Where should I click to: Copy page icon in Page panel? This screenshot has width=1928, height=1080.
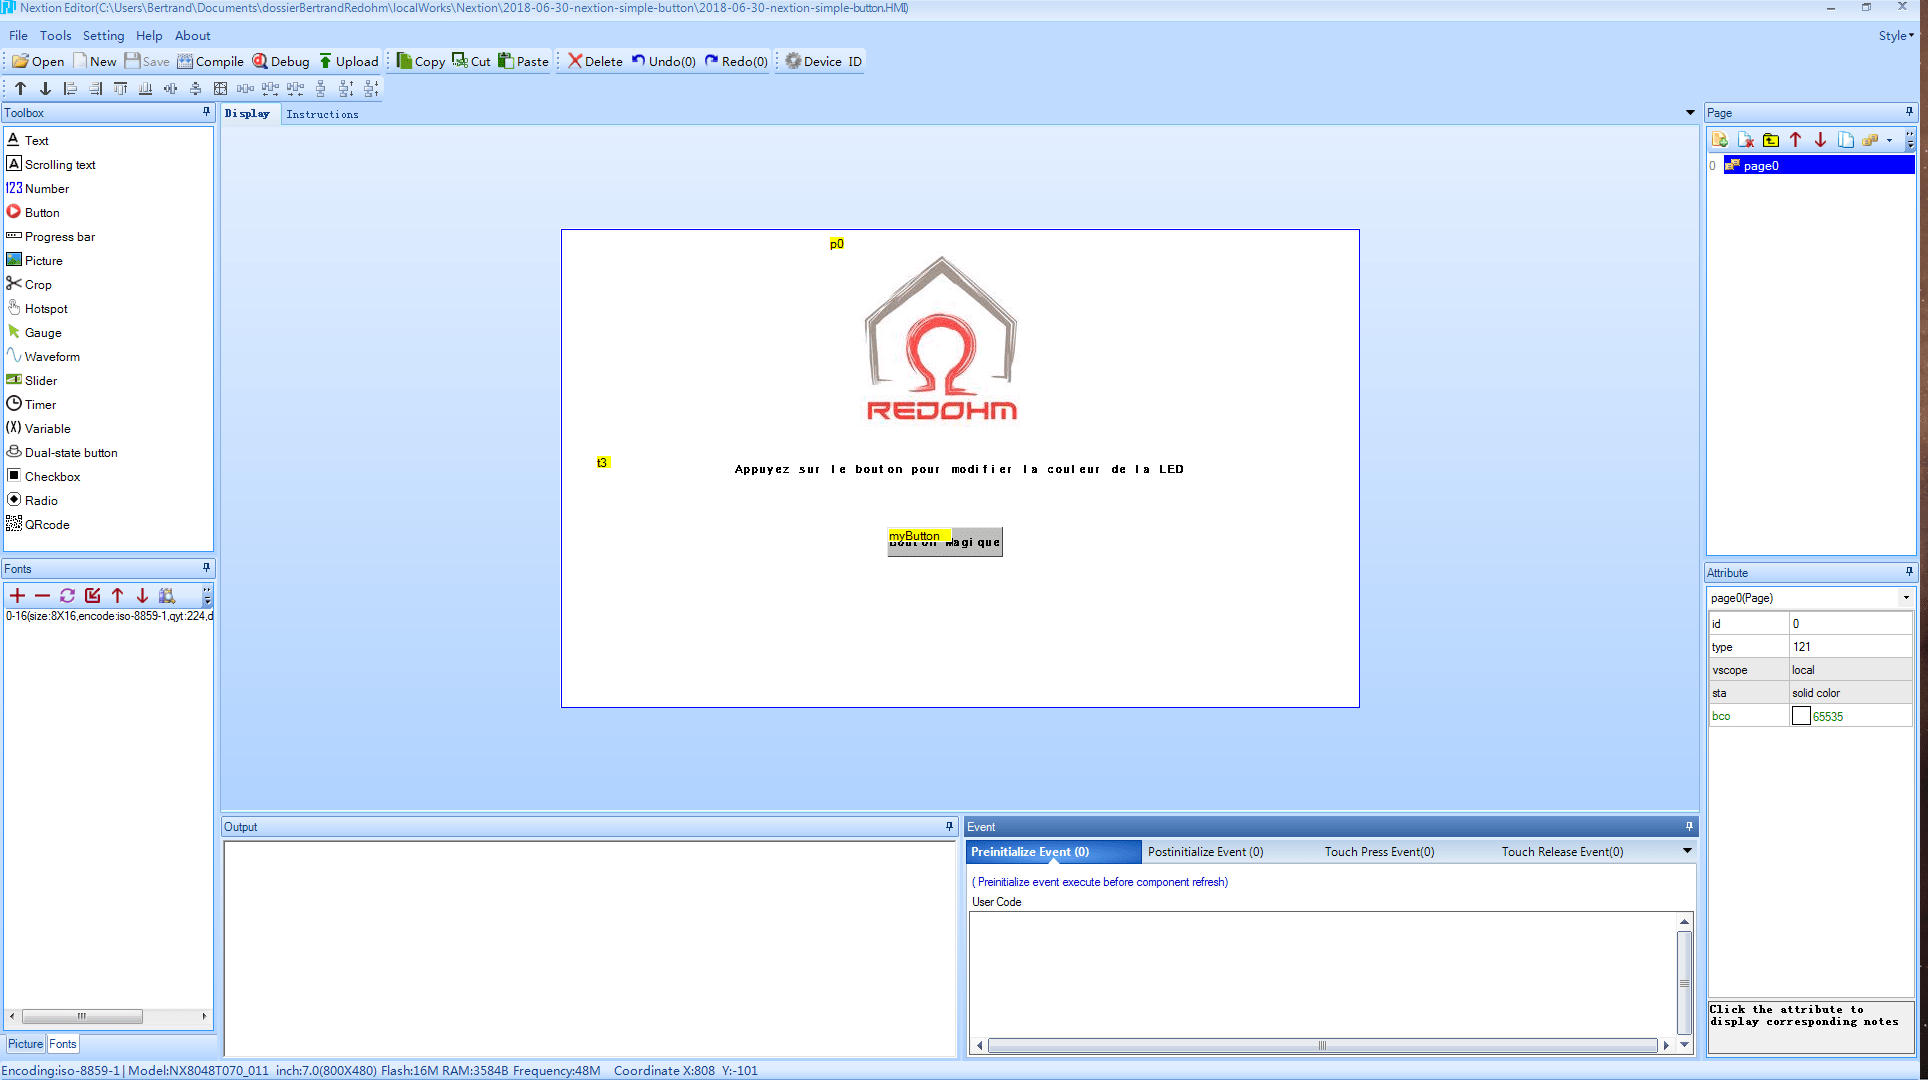1846,140
